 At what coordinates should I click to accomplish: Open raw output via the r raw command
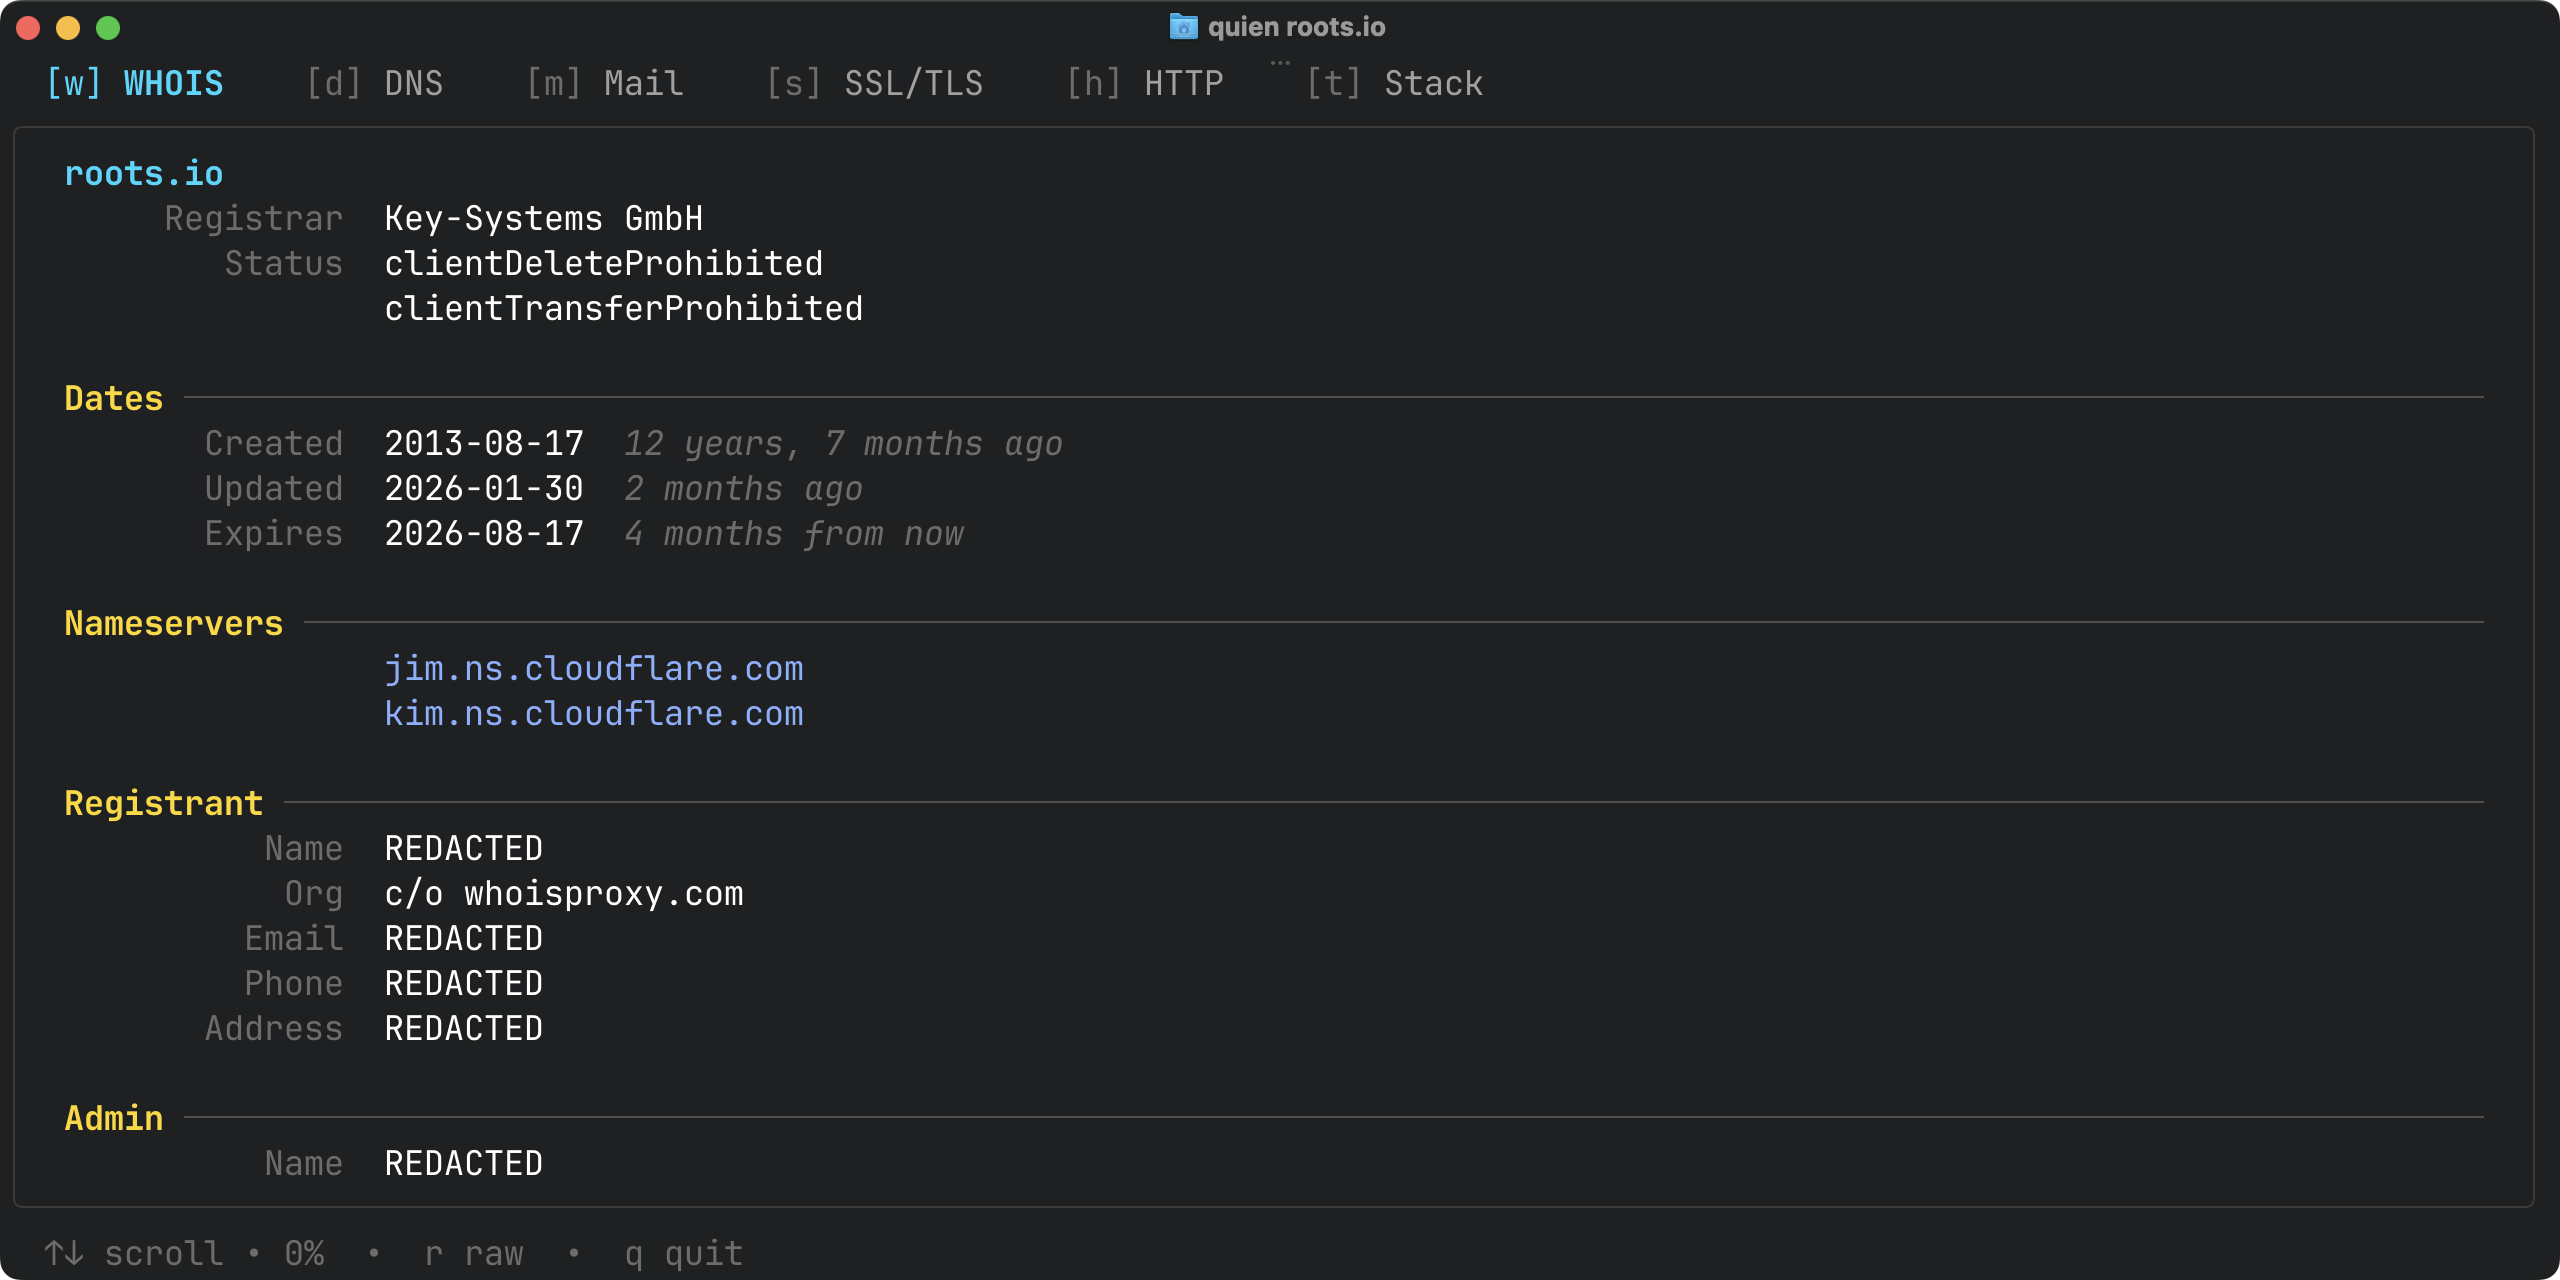click(473, 1252)
